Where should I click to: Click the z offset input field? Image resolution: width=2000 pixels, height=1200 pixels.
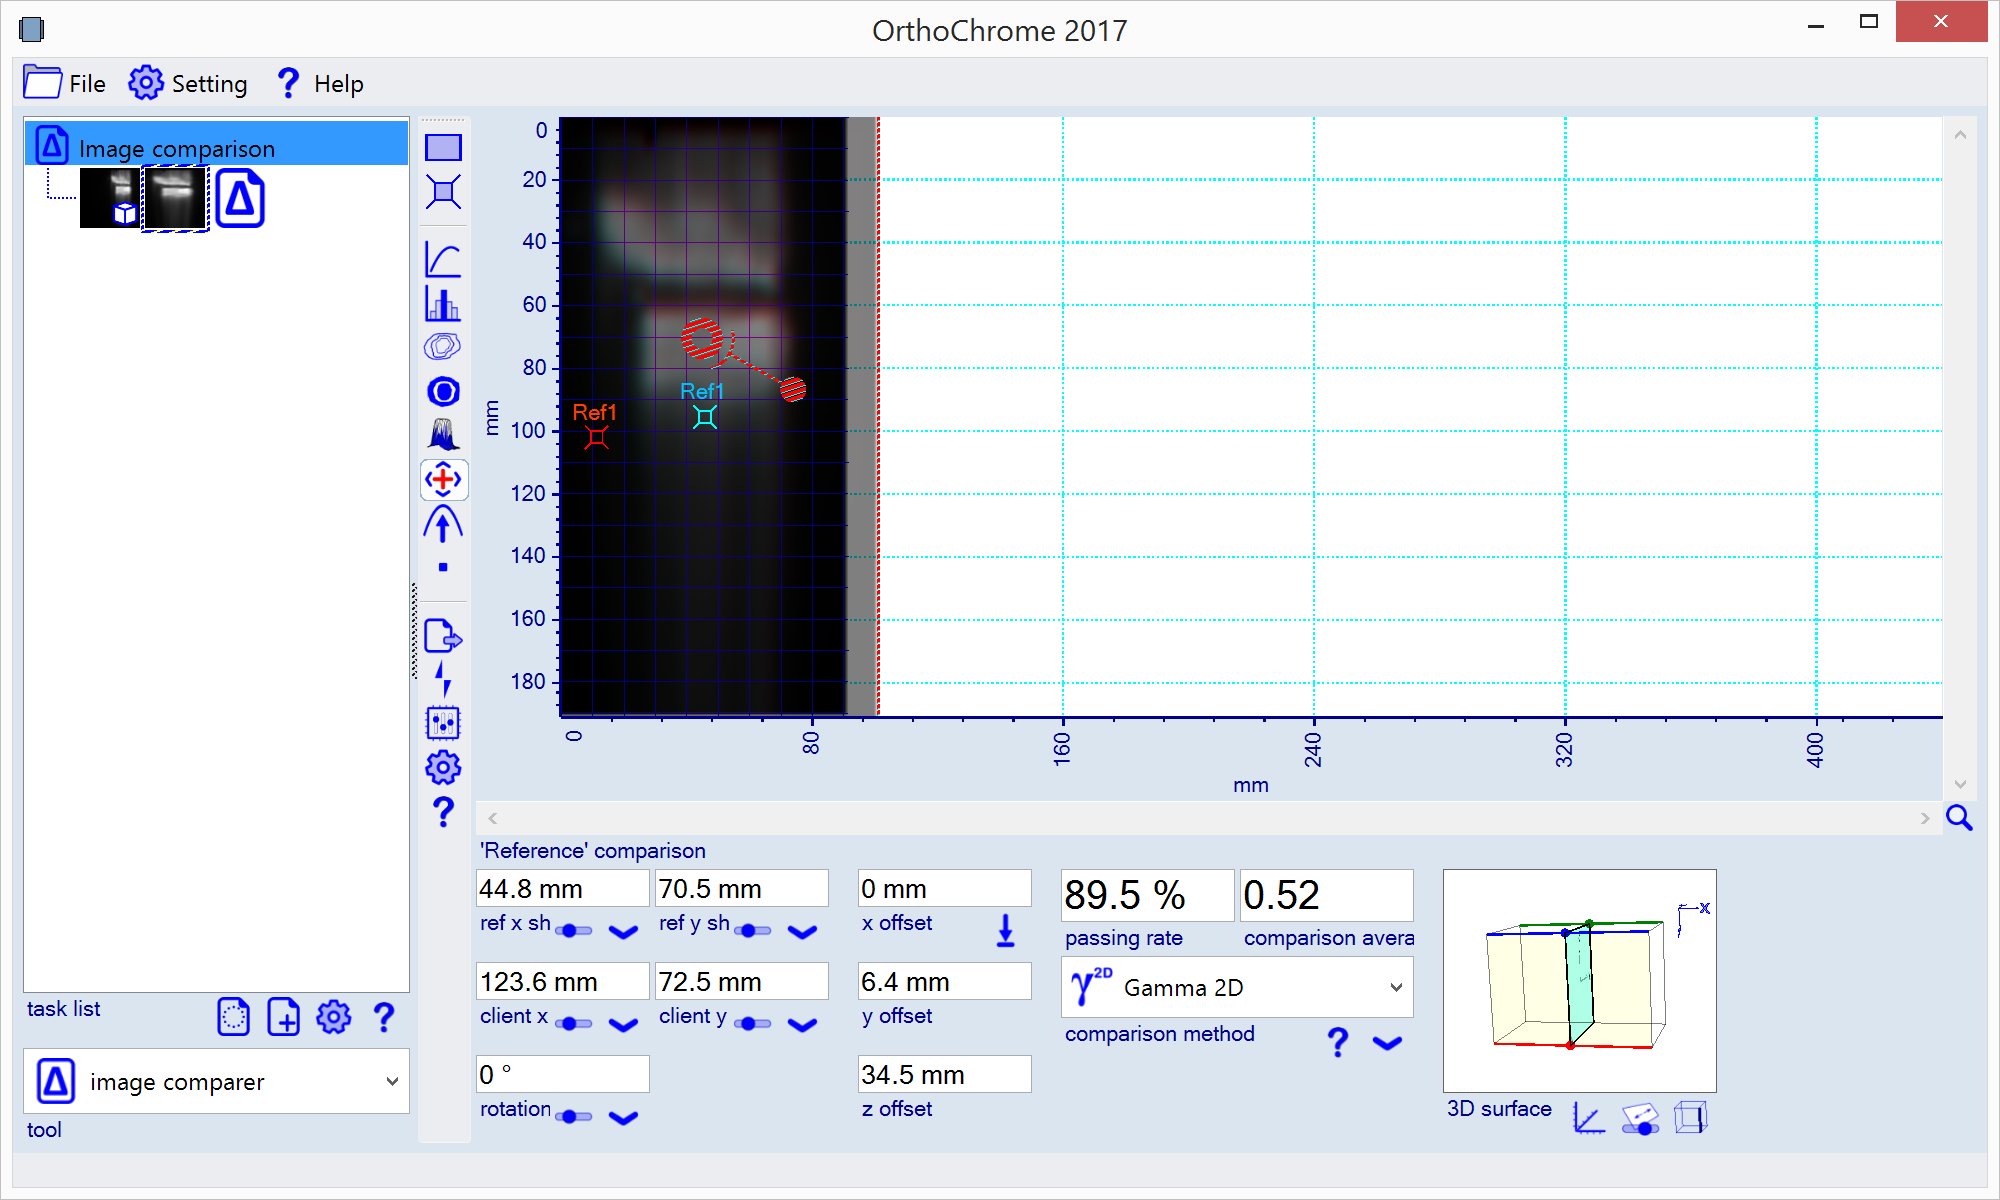click(x=943, y=1074)
